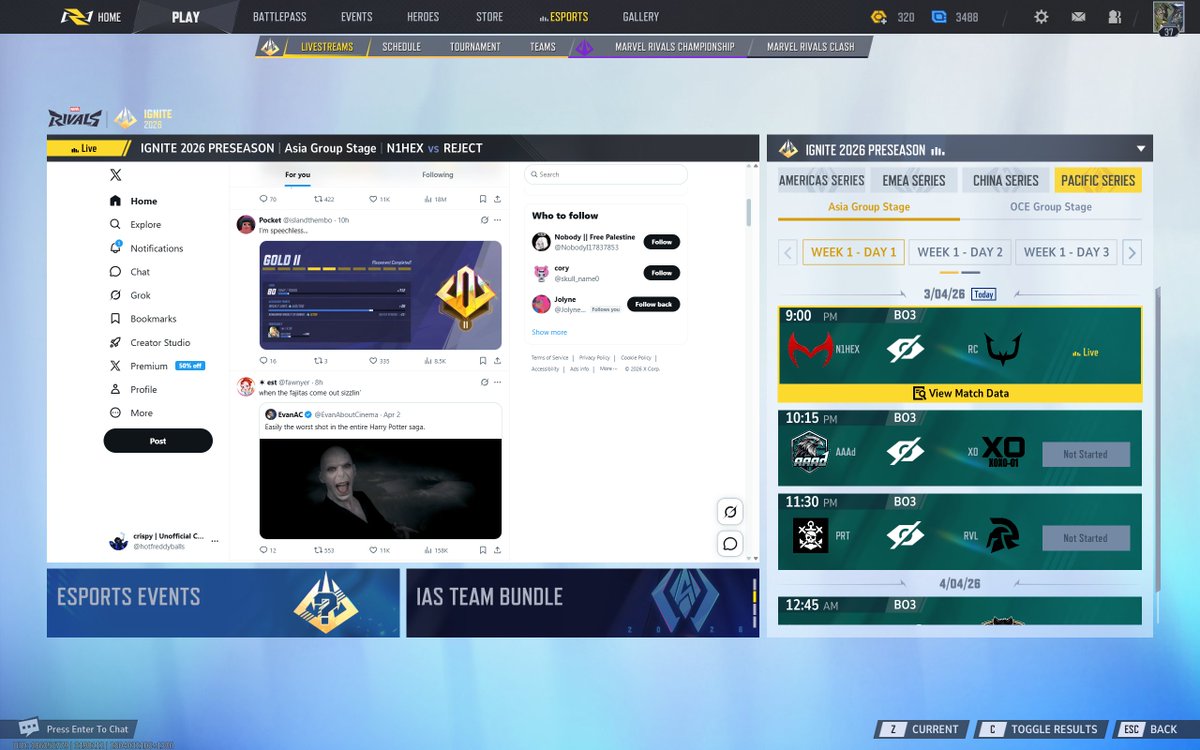Click Show more under Who to follow
This screenshot has height=750, width=1200.
click(x=549, y=332)
